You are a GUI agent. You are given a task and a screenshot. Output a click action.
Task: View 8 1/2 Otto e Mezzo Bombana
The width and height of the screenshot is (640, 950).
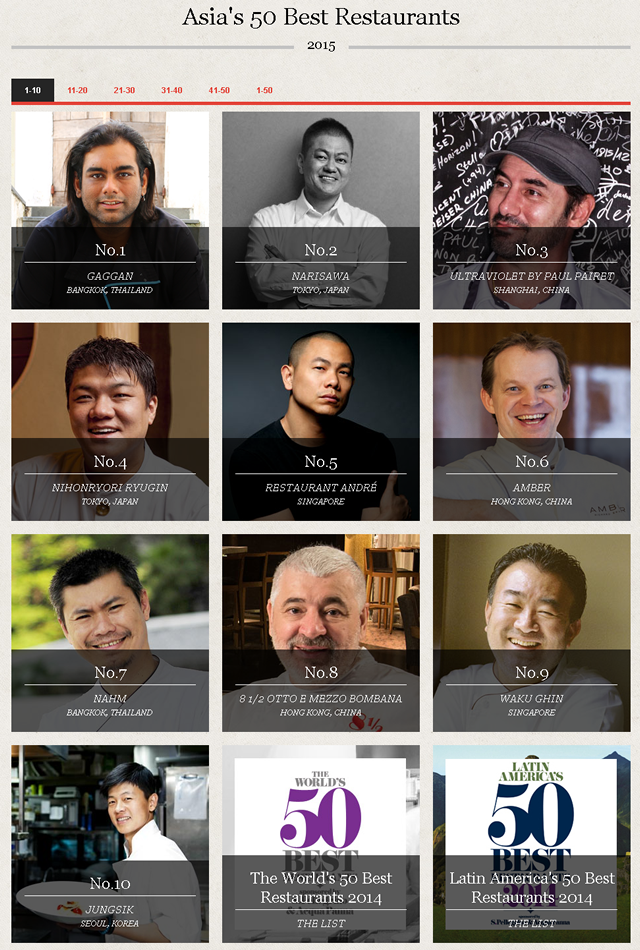tap(321, 633)
